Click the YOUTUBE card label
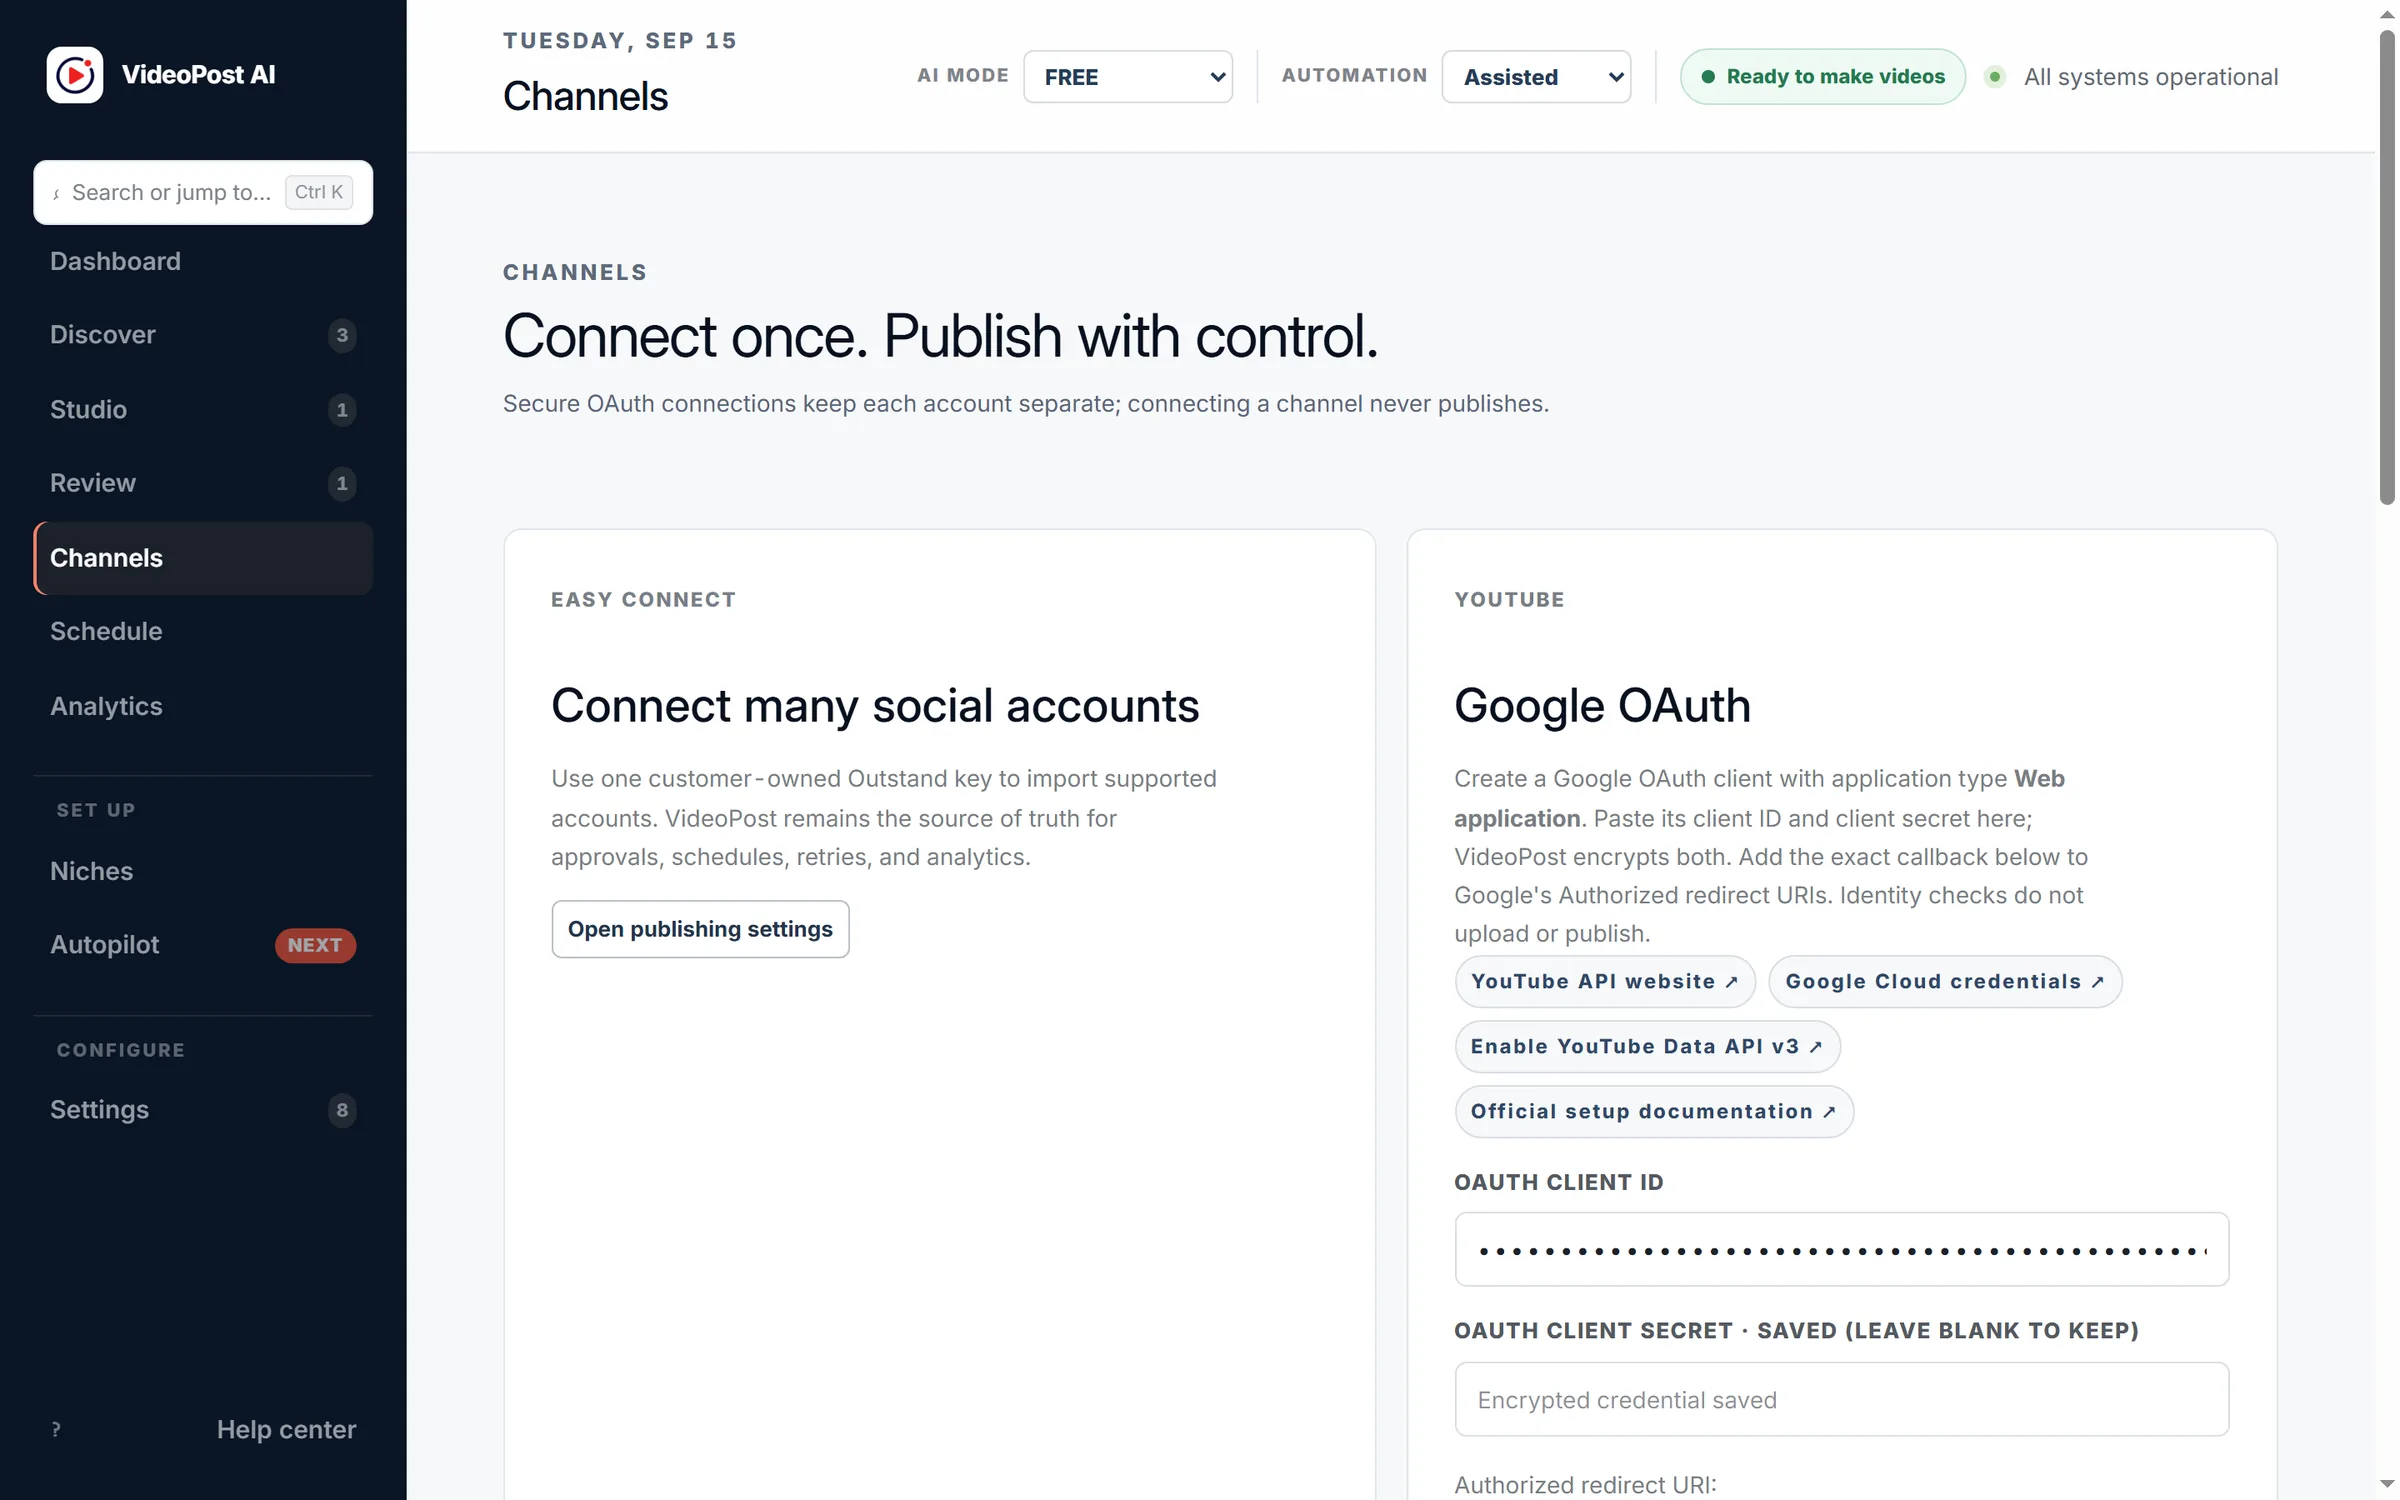This screenshot has width=2400, height=1500. 1509,600
